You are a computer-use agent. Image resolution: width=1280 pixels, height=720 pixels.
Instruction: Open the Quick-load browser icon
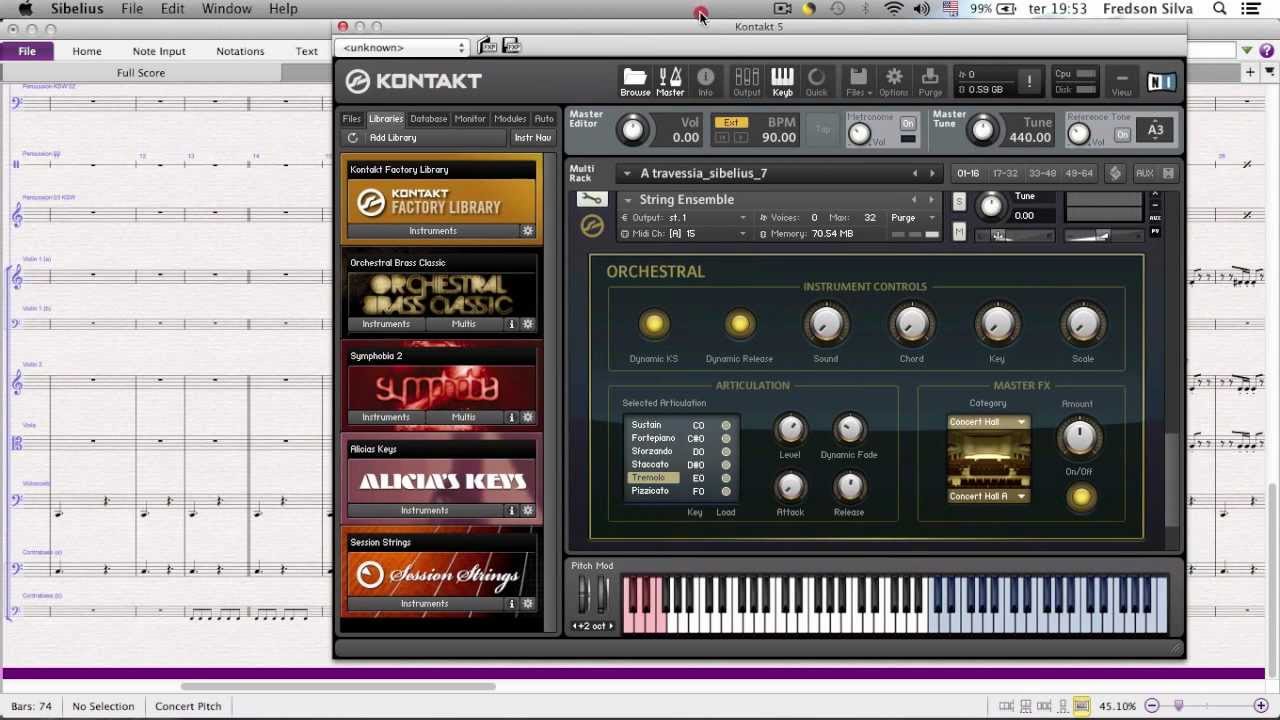coord(816,82)
